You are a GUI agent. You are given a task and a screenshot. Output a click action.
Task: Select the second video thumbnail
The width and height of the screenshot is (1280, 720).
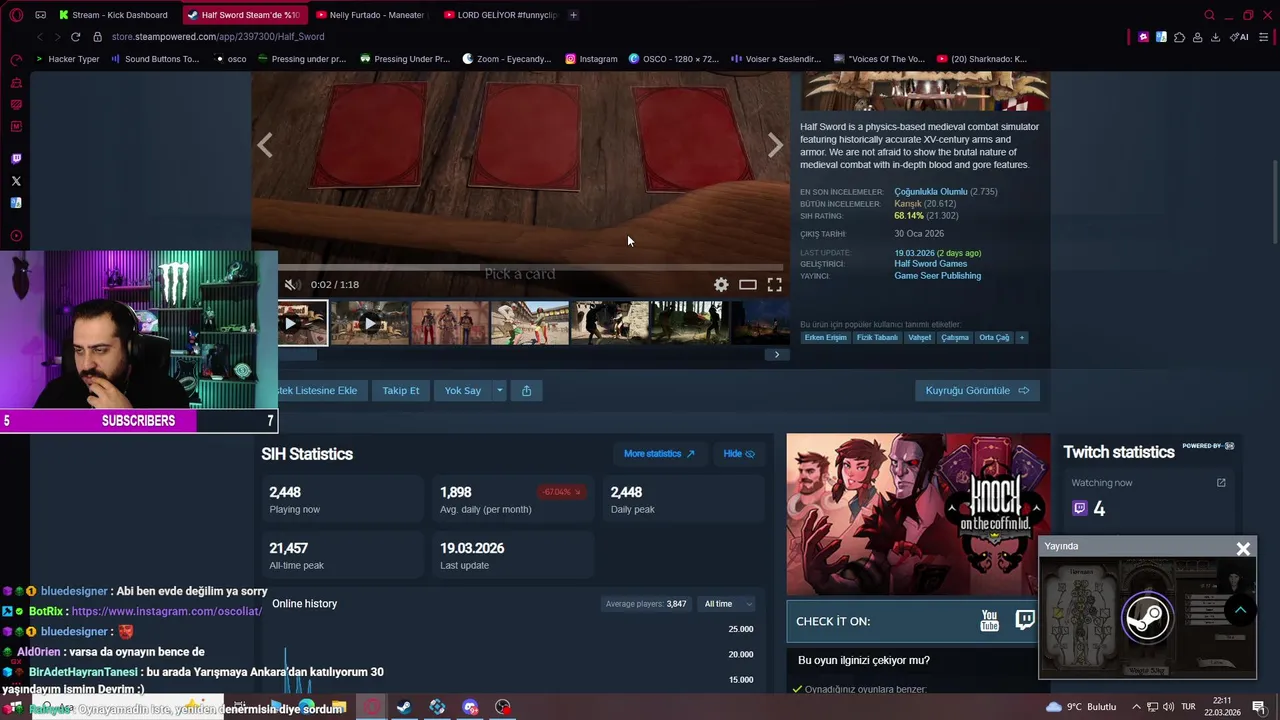click(370, 323)
